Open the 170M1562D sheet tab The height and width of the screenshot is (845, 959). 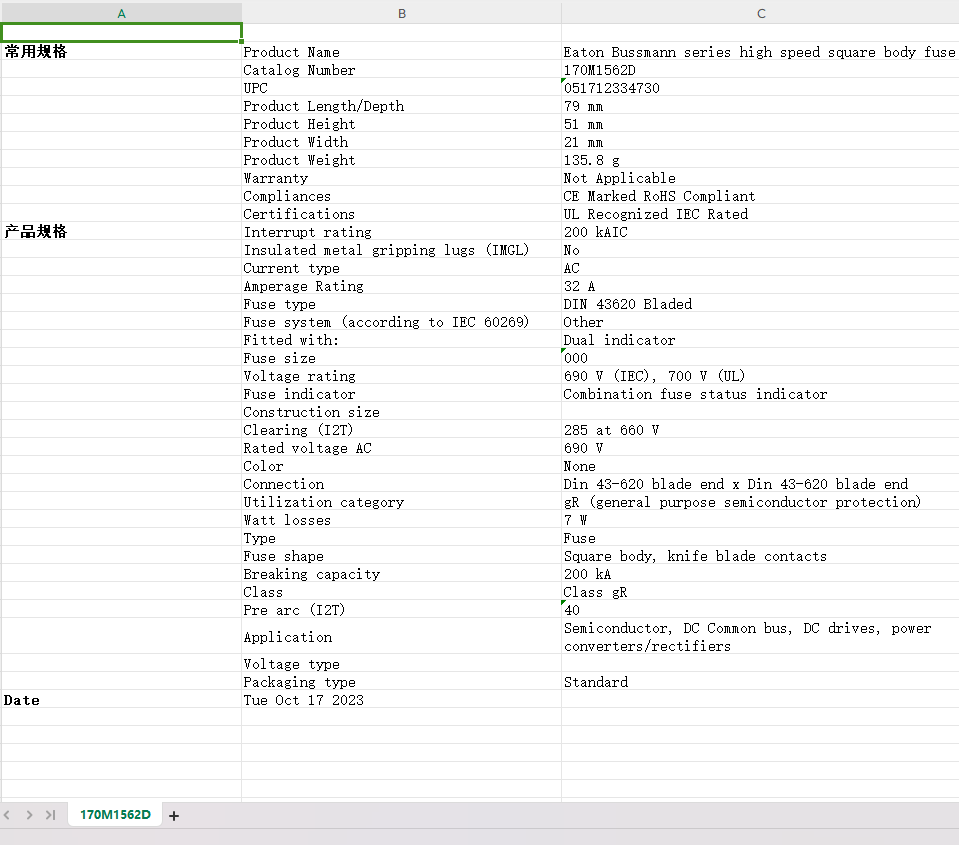(x=115, y=814)
